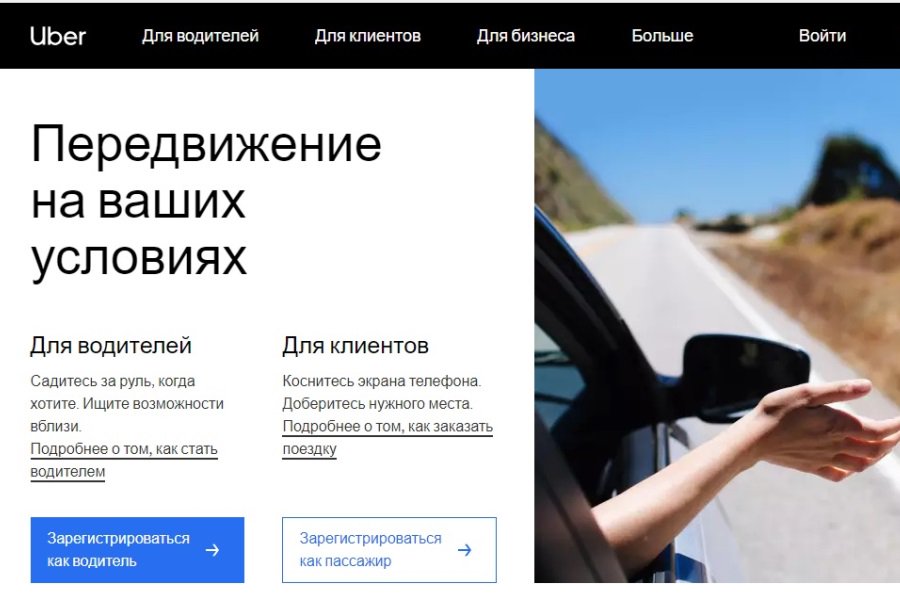900x600 pixels.
Task: Open the "Подробнее о том, как заказать поездку" link
Action: click(x=387, y=438)
